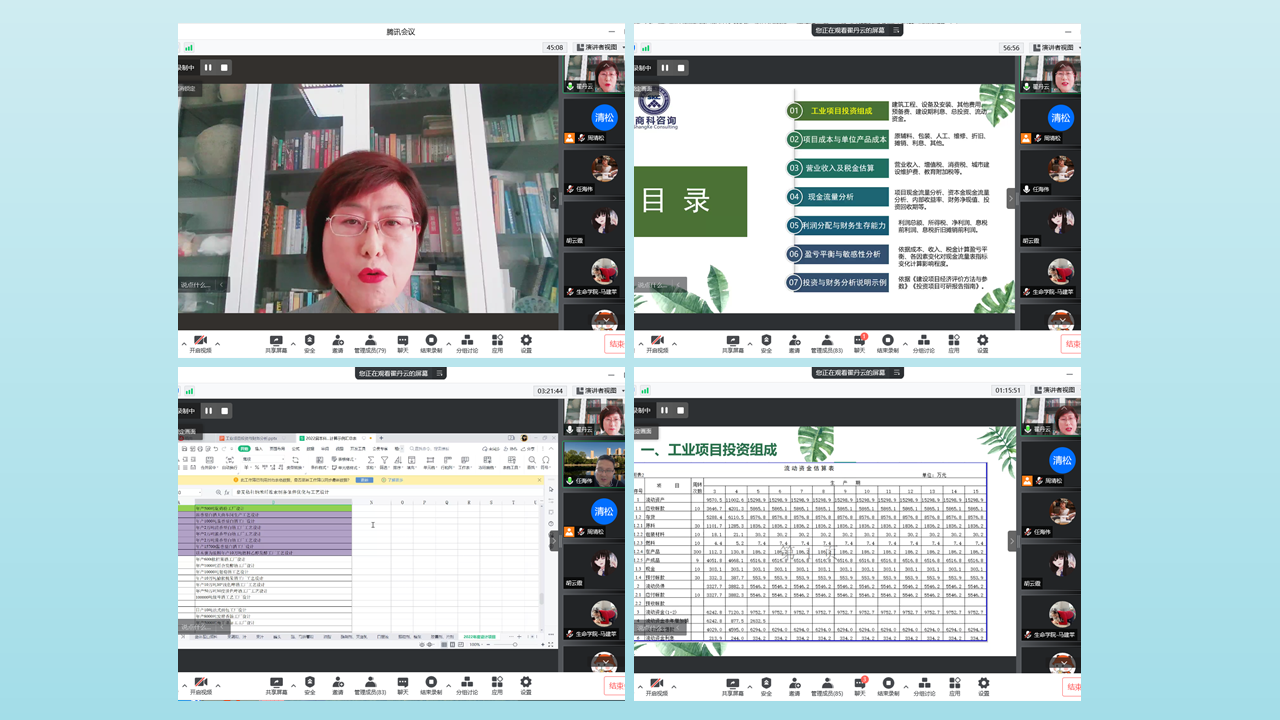Open menu on screen-viewing banner, top-right window
Viewport: 1280px width, 720px height.
click(896, 31)
